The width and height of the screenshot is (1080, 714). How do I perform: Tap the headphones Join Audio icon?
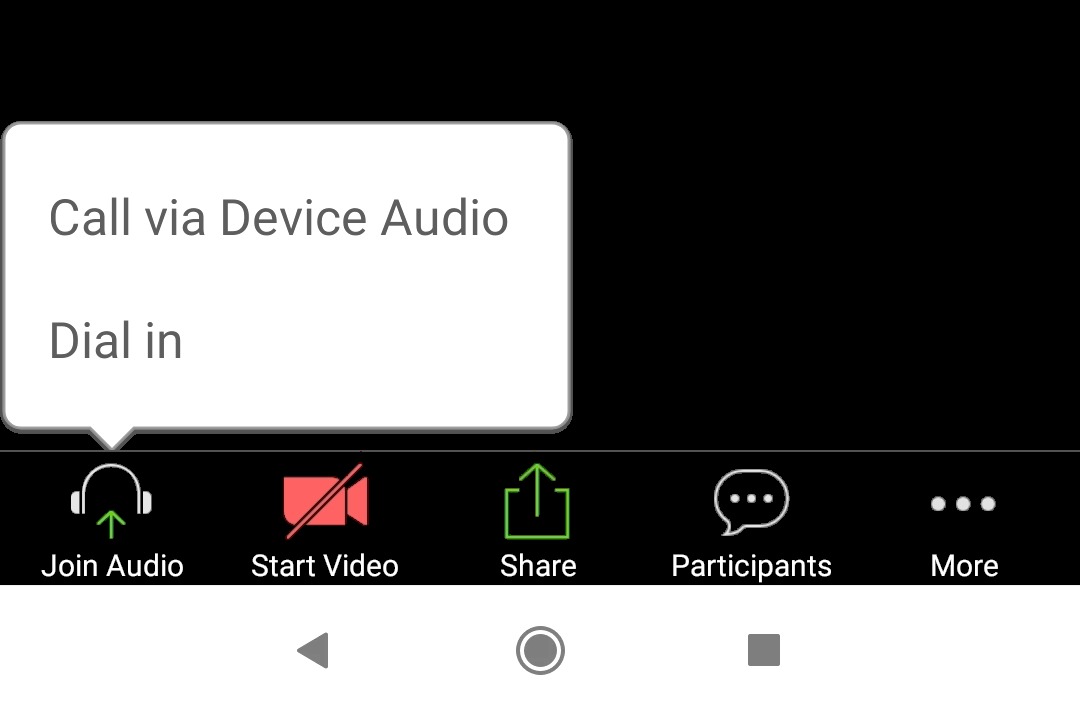pos(111,501)
